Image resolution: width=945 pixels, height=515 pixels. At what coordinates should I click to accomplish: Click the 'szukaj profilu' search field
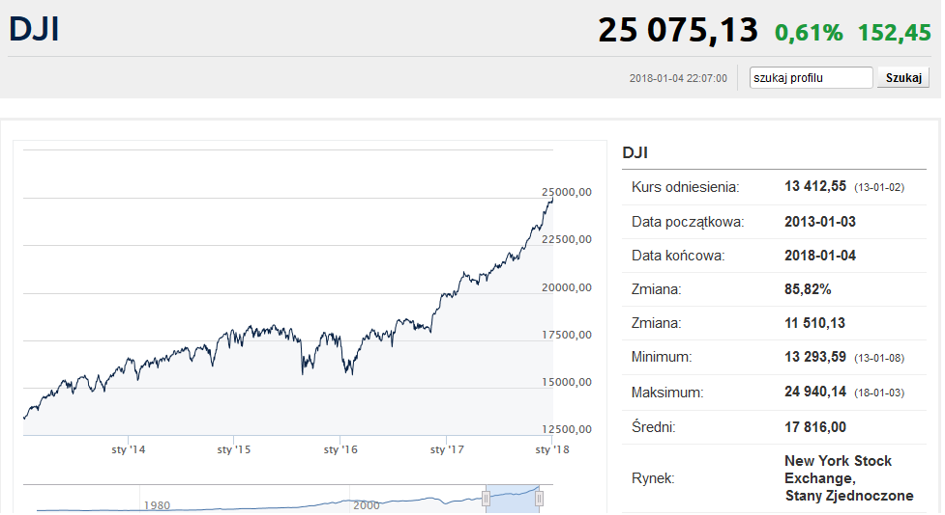pos(811,78)
